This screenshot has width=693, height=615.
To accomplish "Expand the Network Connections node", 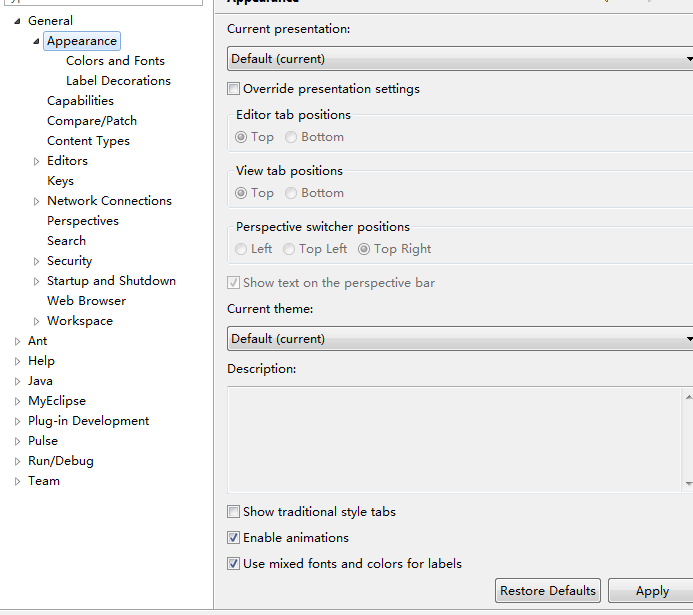I will [x=37, y=201].
